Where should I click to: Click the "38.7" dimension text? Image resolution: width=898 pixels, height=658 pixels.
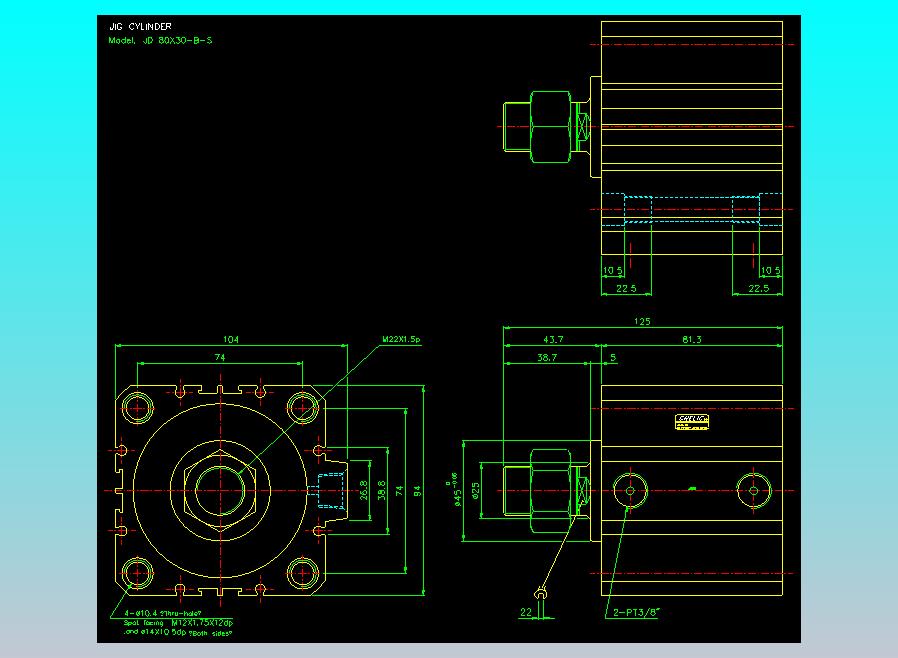(546, 357)
